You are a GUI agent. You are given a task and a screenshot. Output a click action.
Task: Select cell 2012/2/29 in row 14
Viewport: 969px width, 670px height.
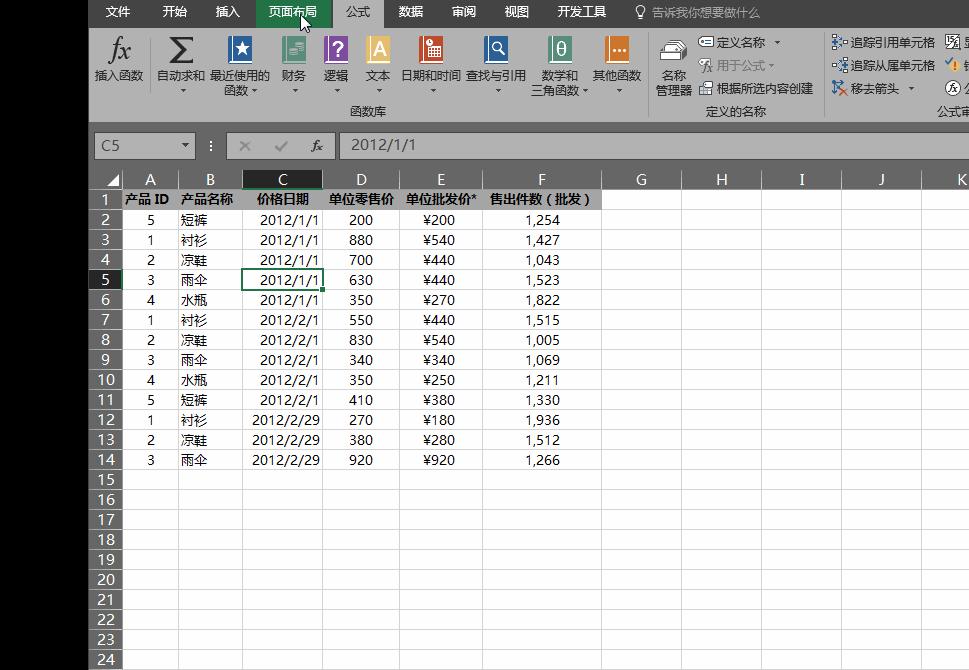[x=282, y=460]
